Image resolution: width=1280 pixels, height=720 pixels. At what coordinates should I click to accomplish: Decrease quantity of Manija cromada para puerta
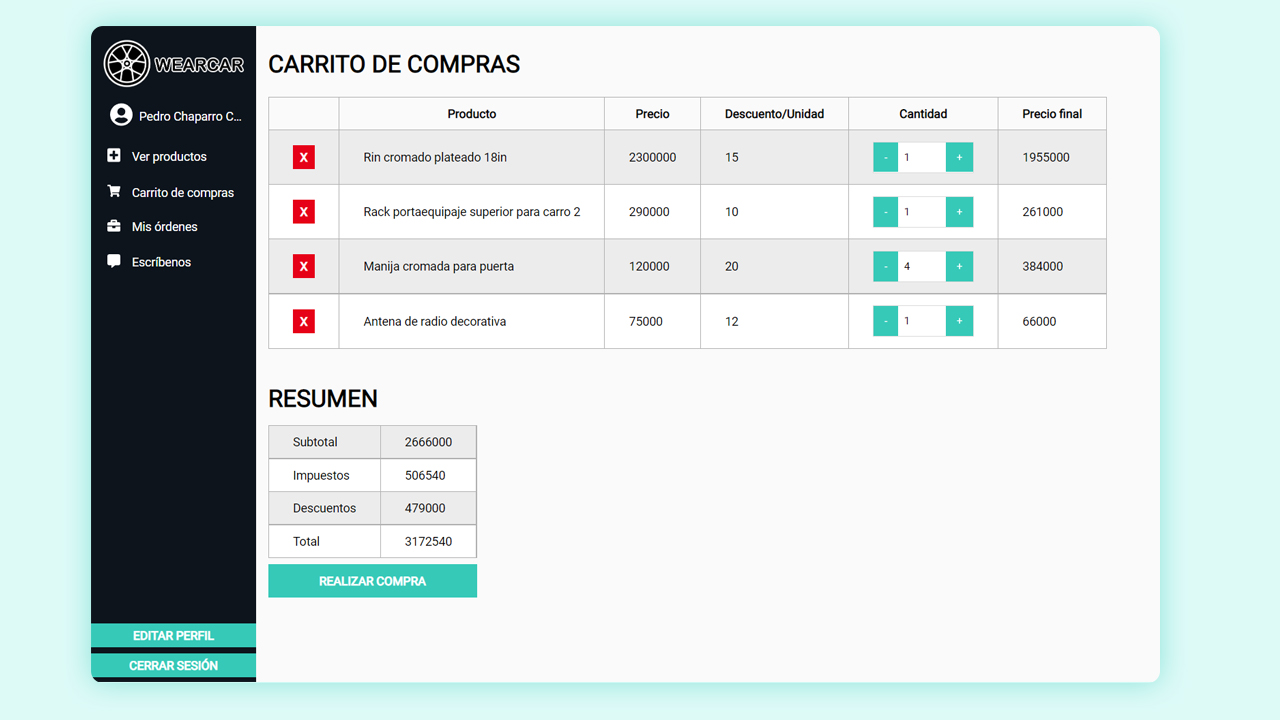click(885, 266)
